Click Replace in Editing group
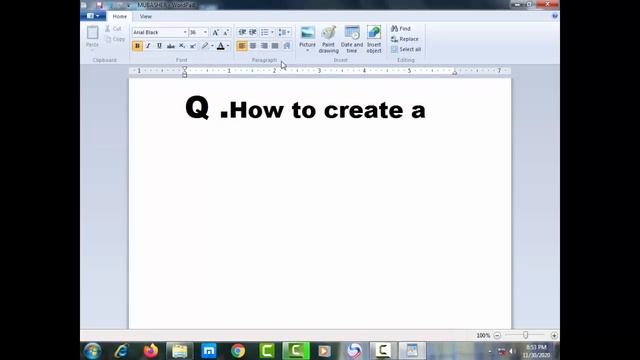The height and width of the screenshot is (360, 640). 405,39
